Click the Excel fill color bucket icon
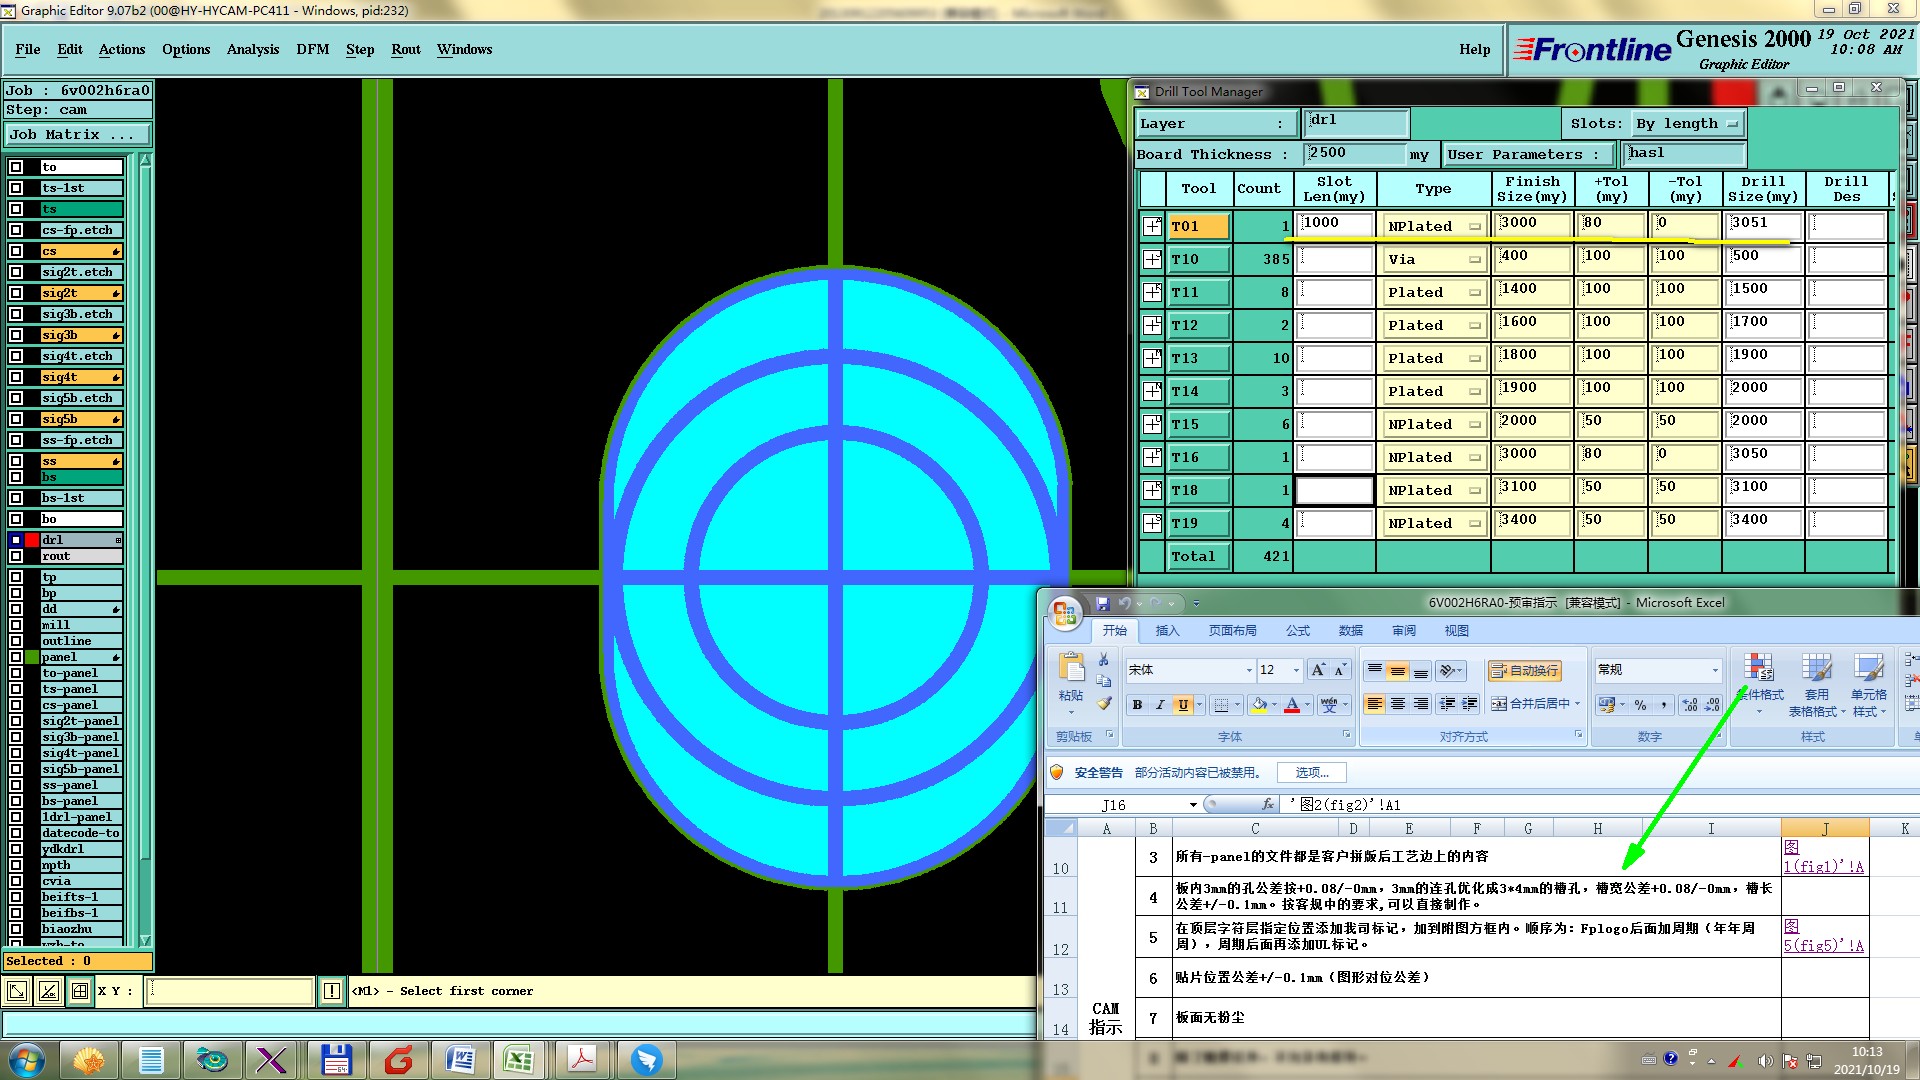 click(x=1259, y=705)
